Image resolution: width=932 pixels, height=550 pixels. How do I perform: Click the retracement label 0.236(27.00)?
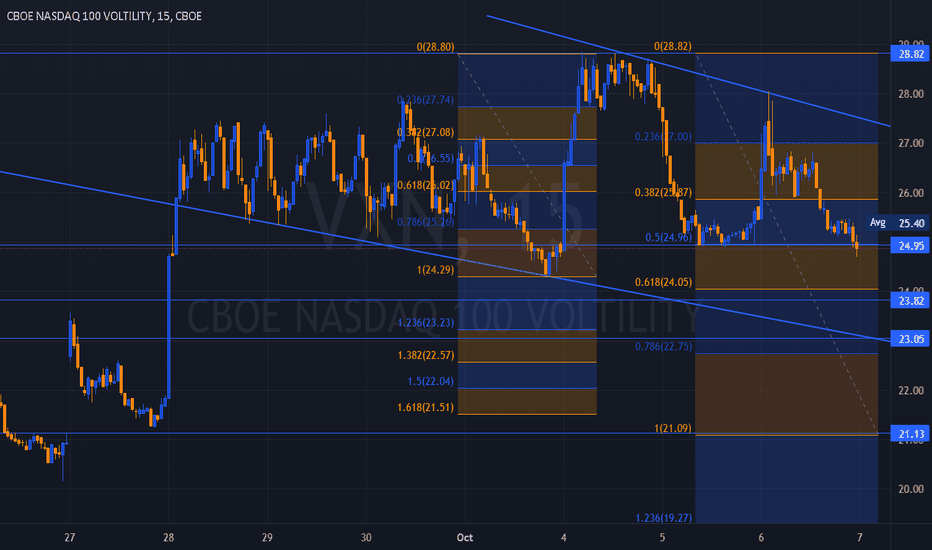click(x=663, y=137)
